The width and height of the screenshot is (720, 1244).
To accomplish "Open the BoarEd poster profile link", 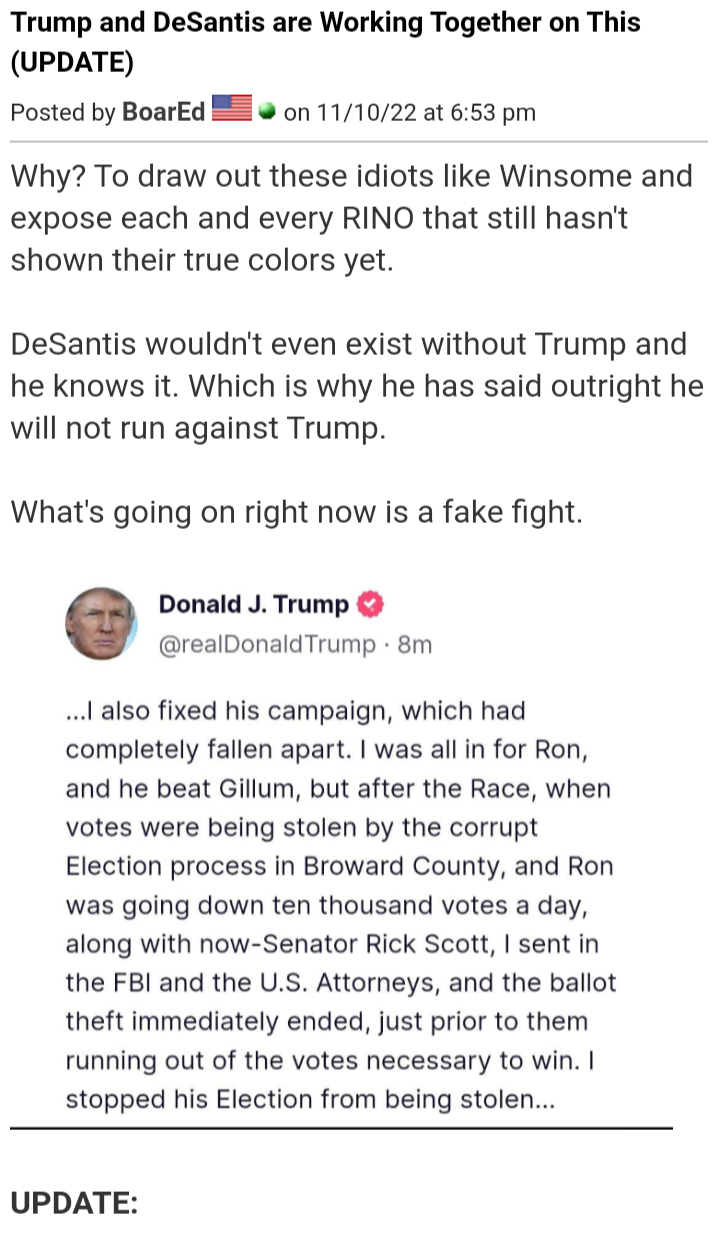I will click(164, 112).
